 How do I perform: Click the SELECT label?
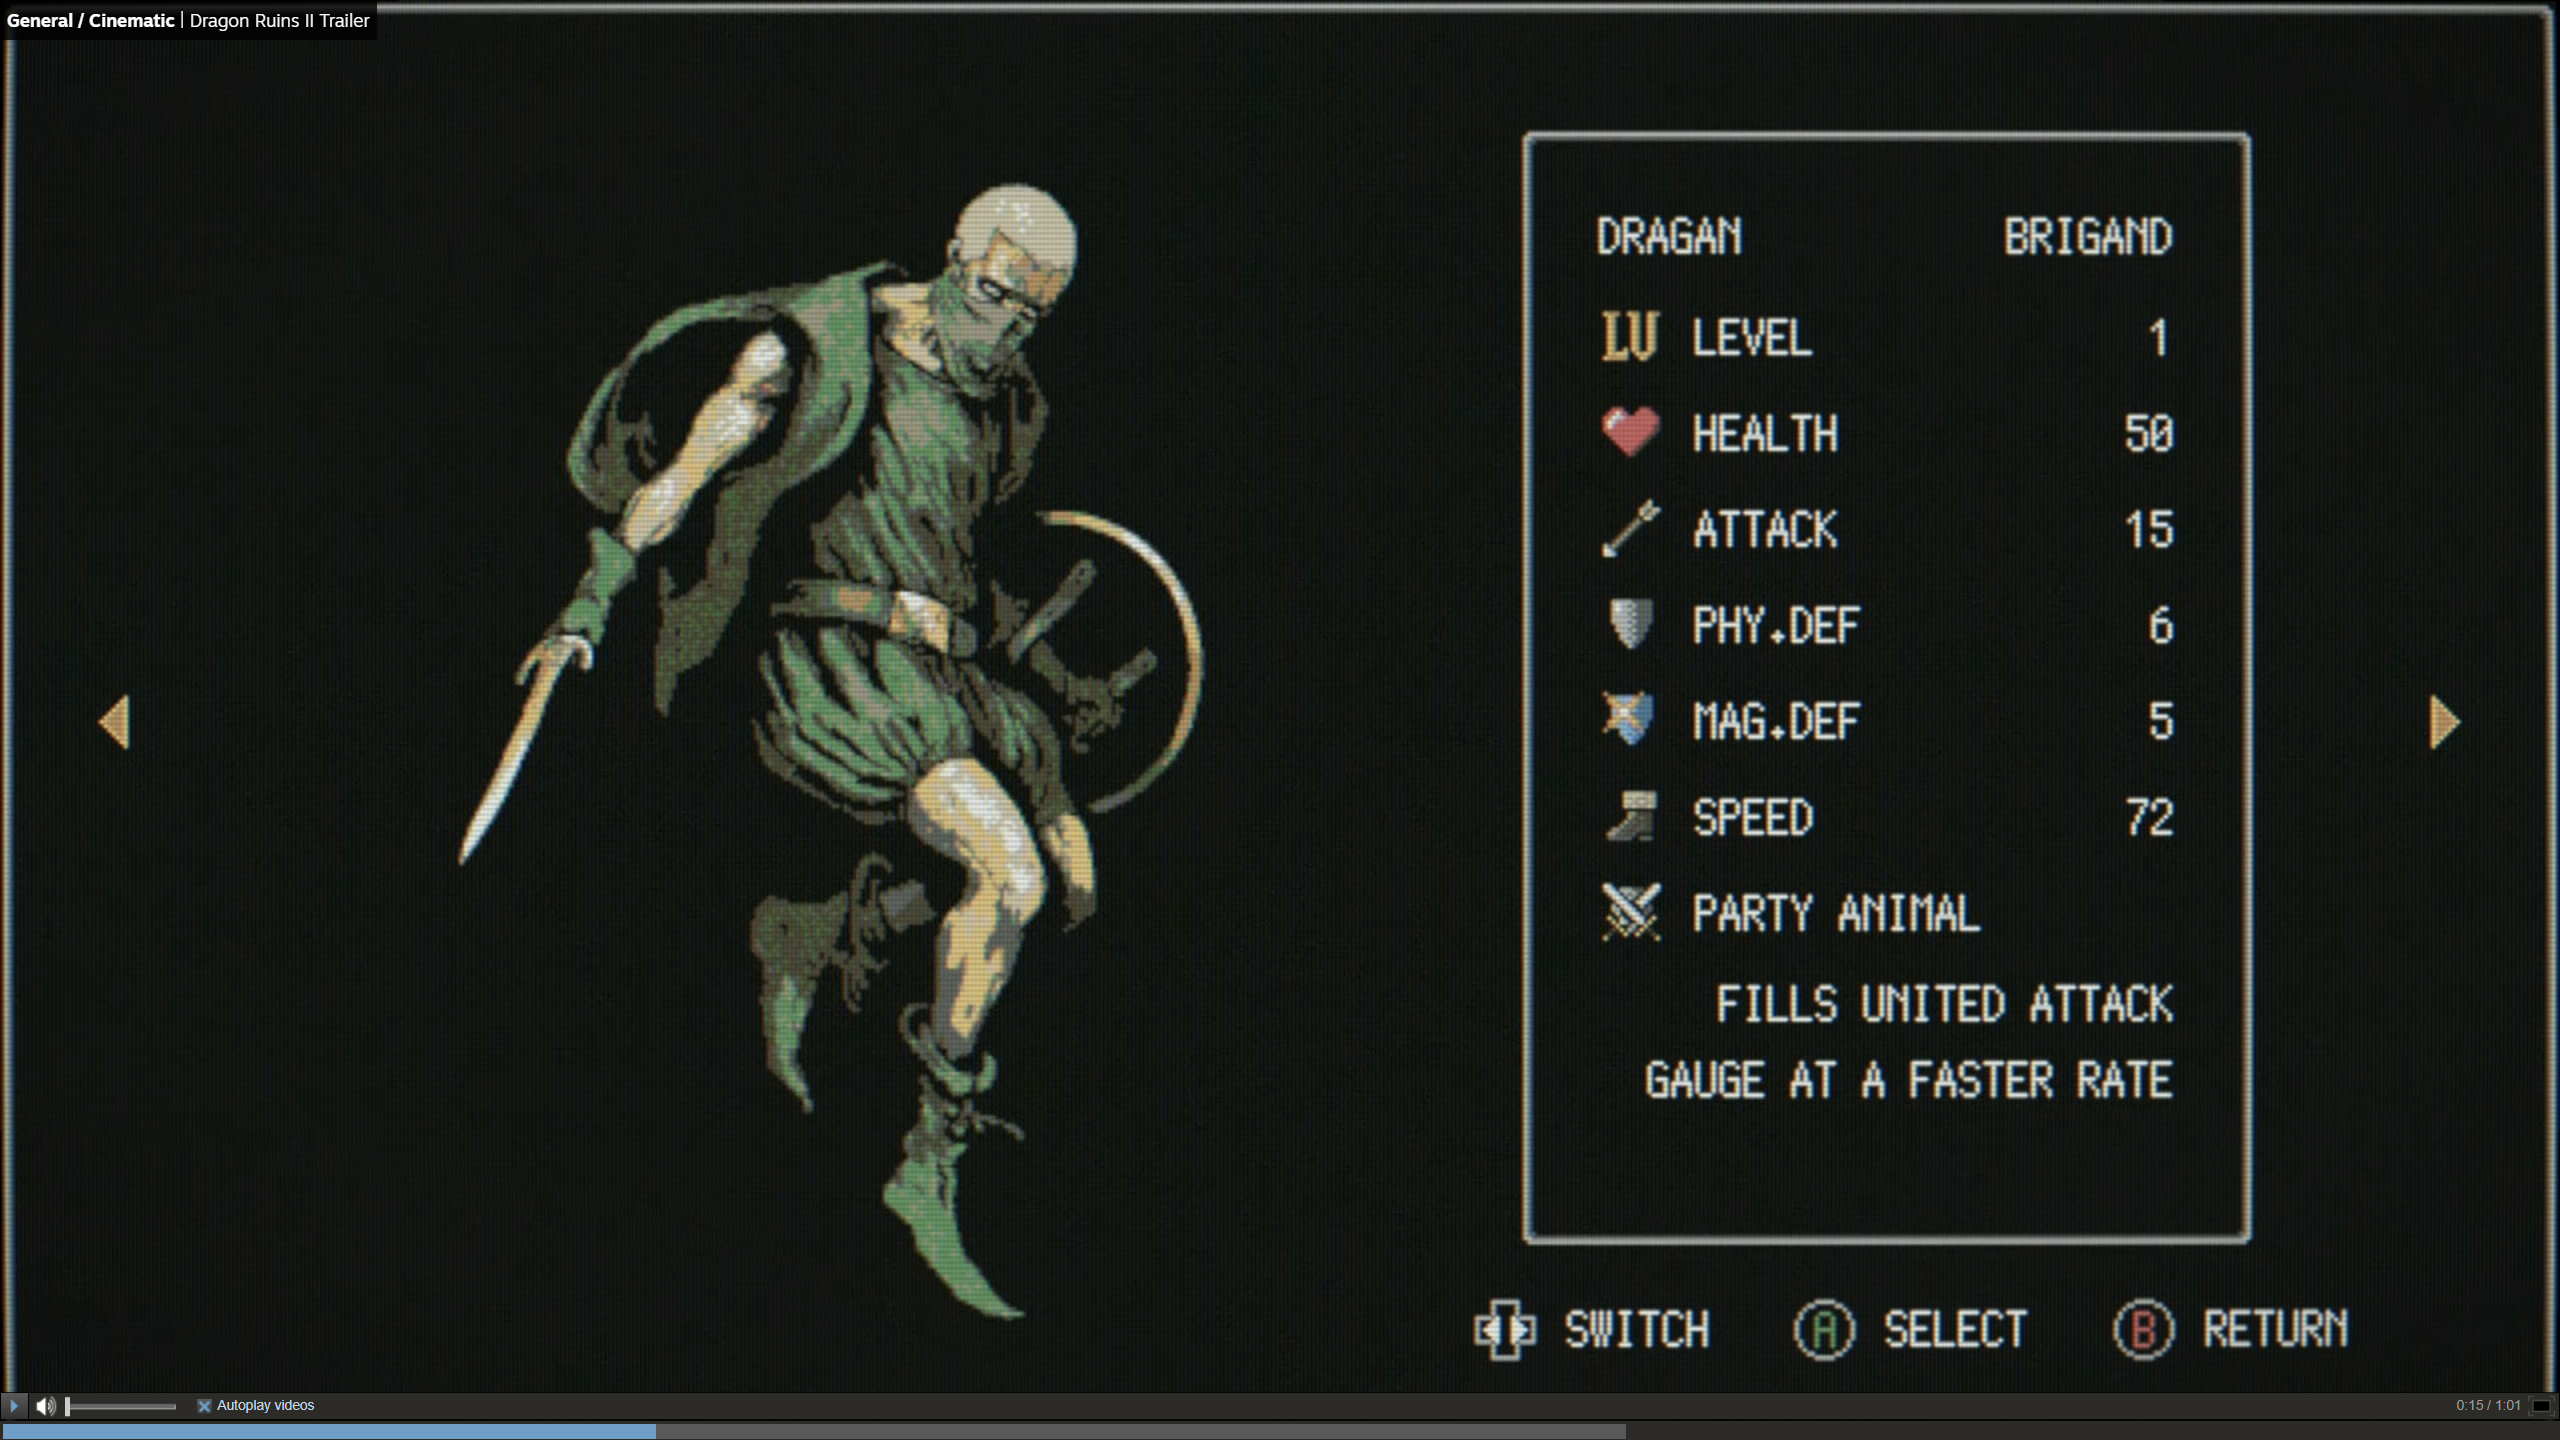1956,1329
